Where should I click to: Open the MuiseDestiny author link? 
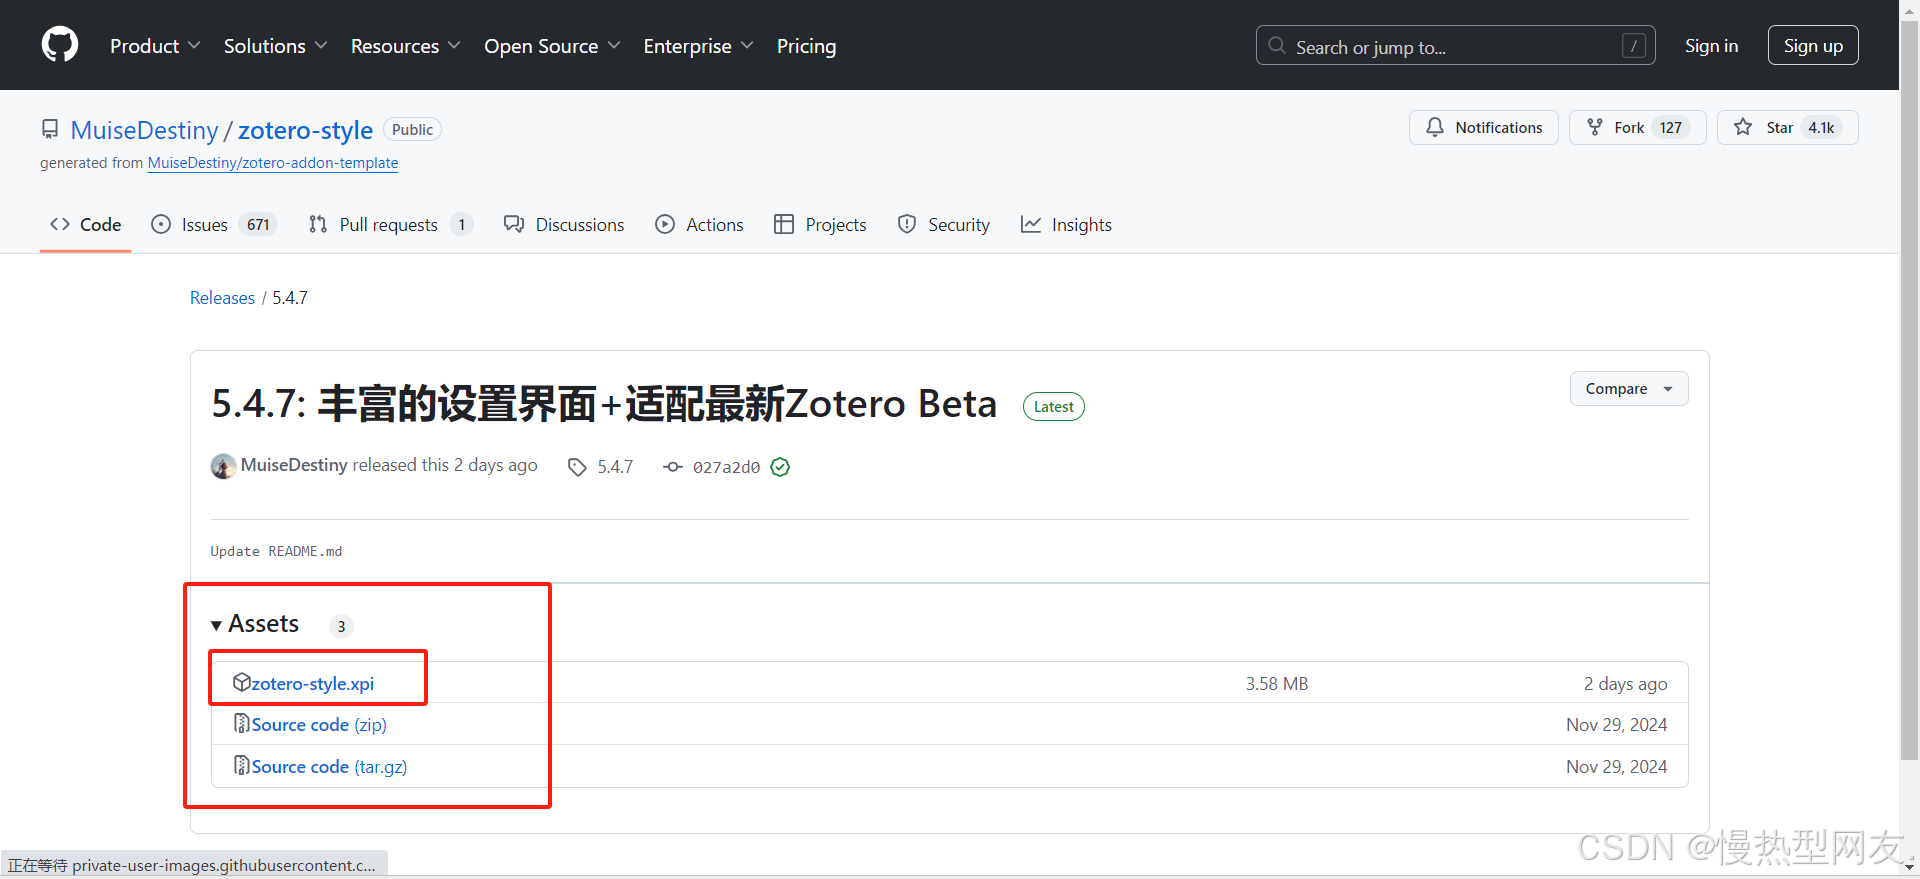coord(294,465)
